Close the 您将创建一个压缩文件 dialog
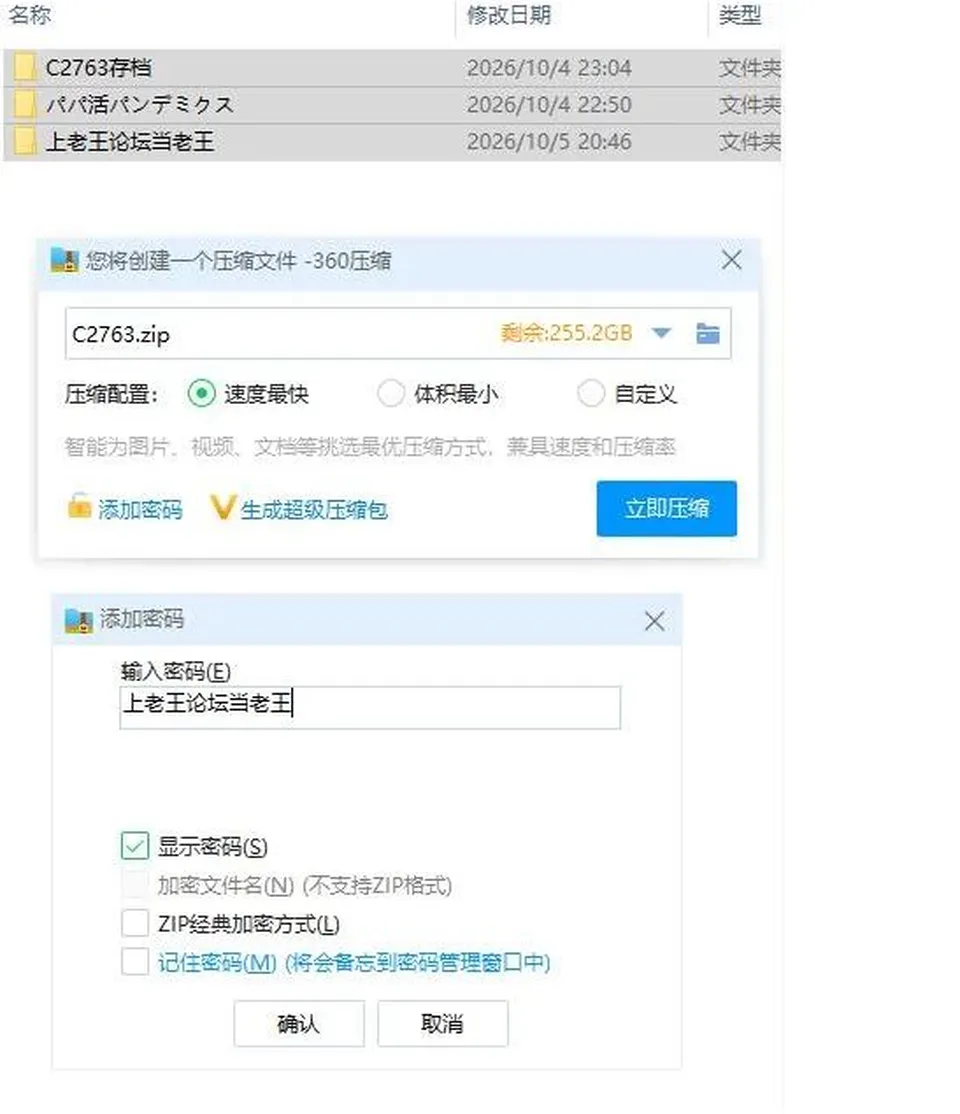This screenshot has width=960, height=1114. tap(731, 260)
